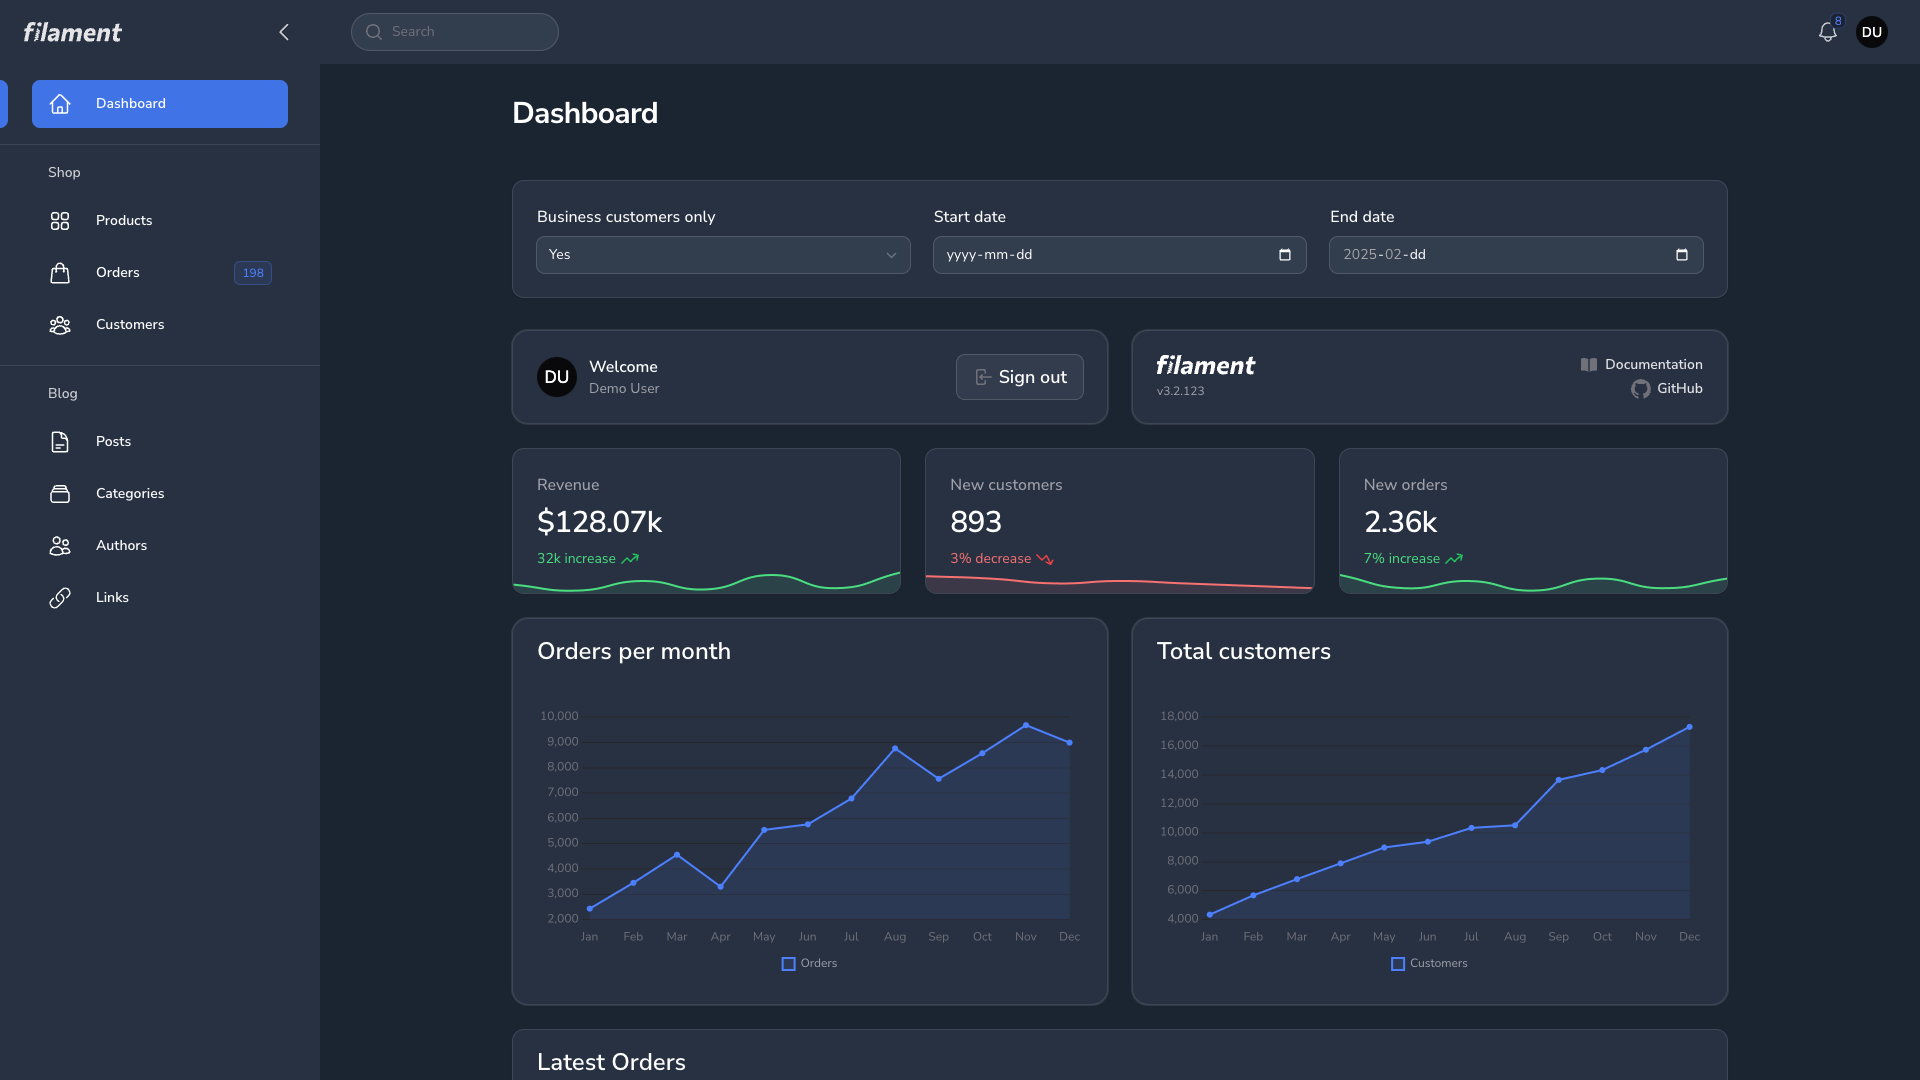
Task: Collapse the sidebar with chevron arrow
Action: click(284, 32)
